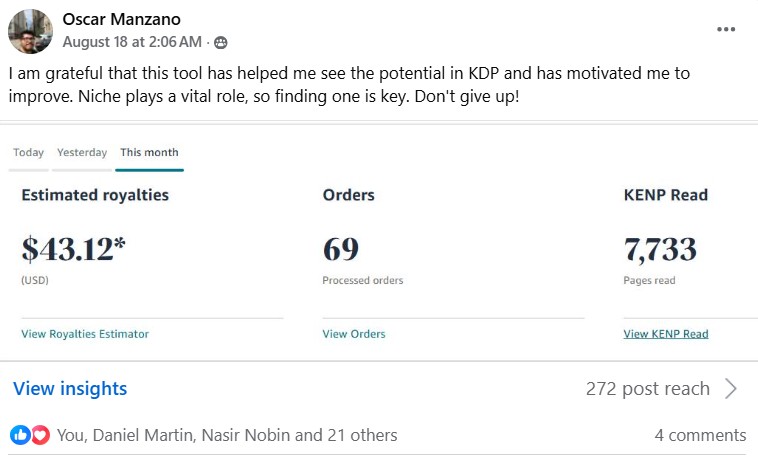Switch to the Yesterday tab

tap(82, 153)
